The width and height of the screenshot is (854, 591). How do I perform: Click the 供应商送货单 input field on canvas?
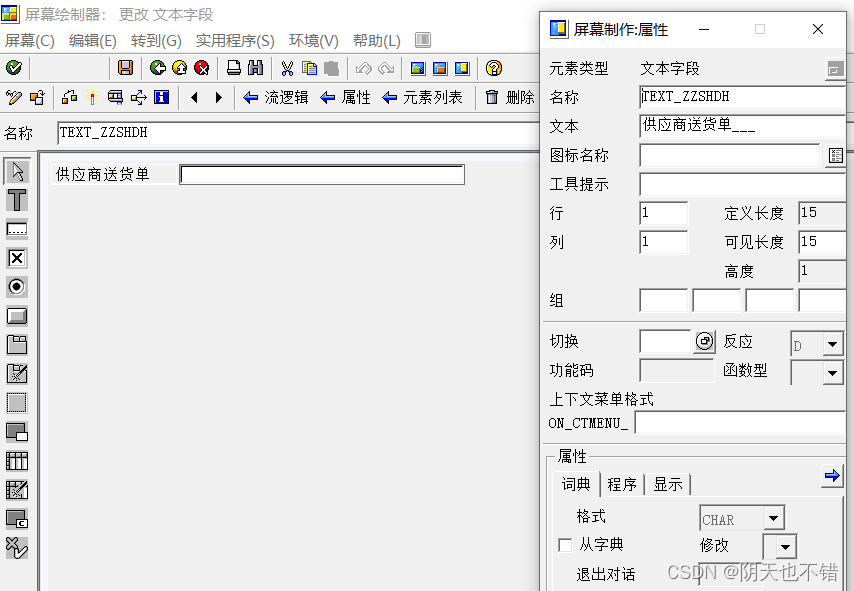coord(320,174)
